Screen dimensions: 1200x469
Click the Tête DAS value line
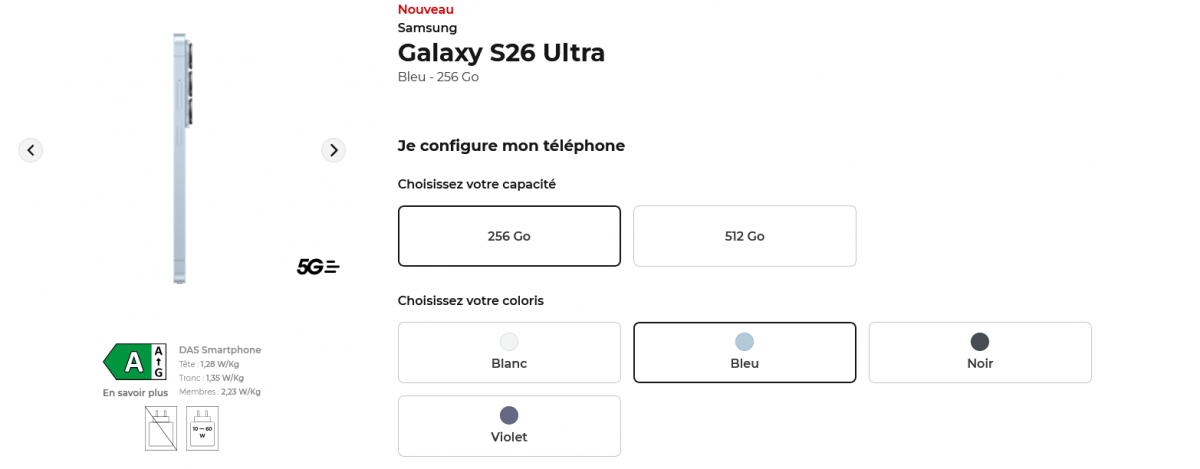209,364
